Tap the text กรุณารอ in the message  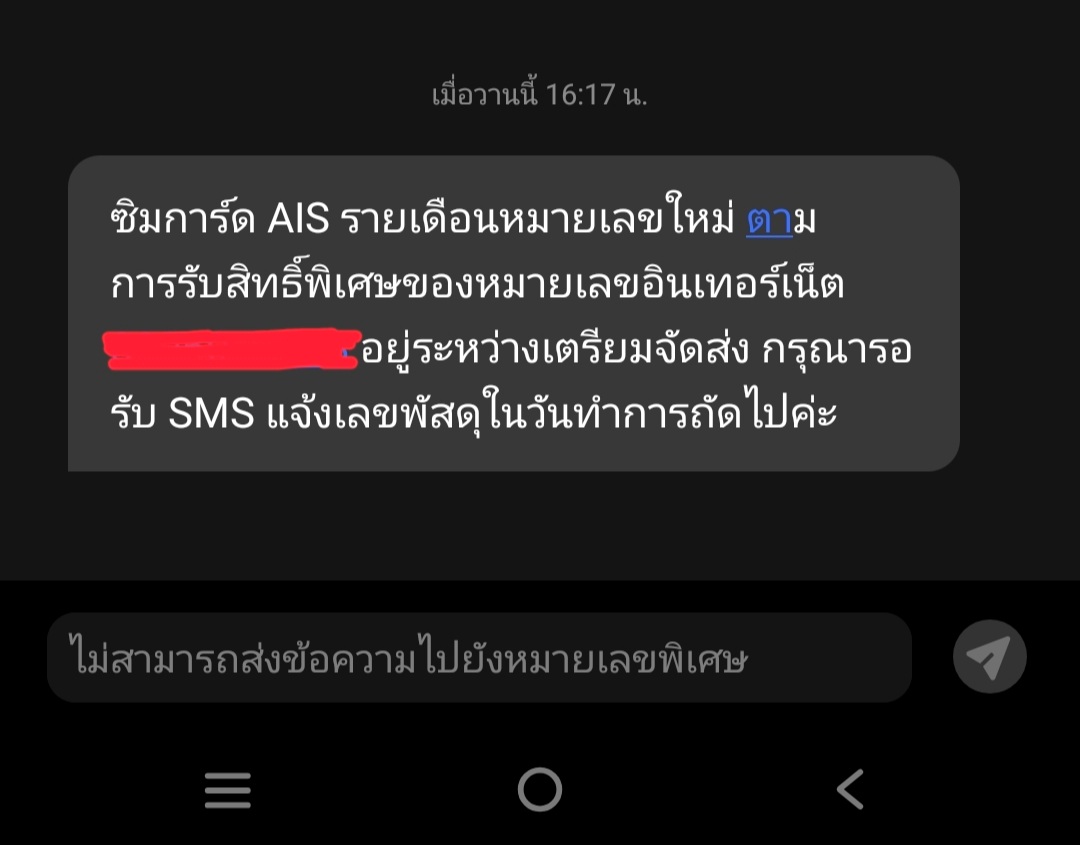tap(837, 349)
